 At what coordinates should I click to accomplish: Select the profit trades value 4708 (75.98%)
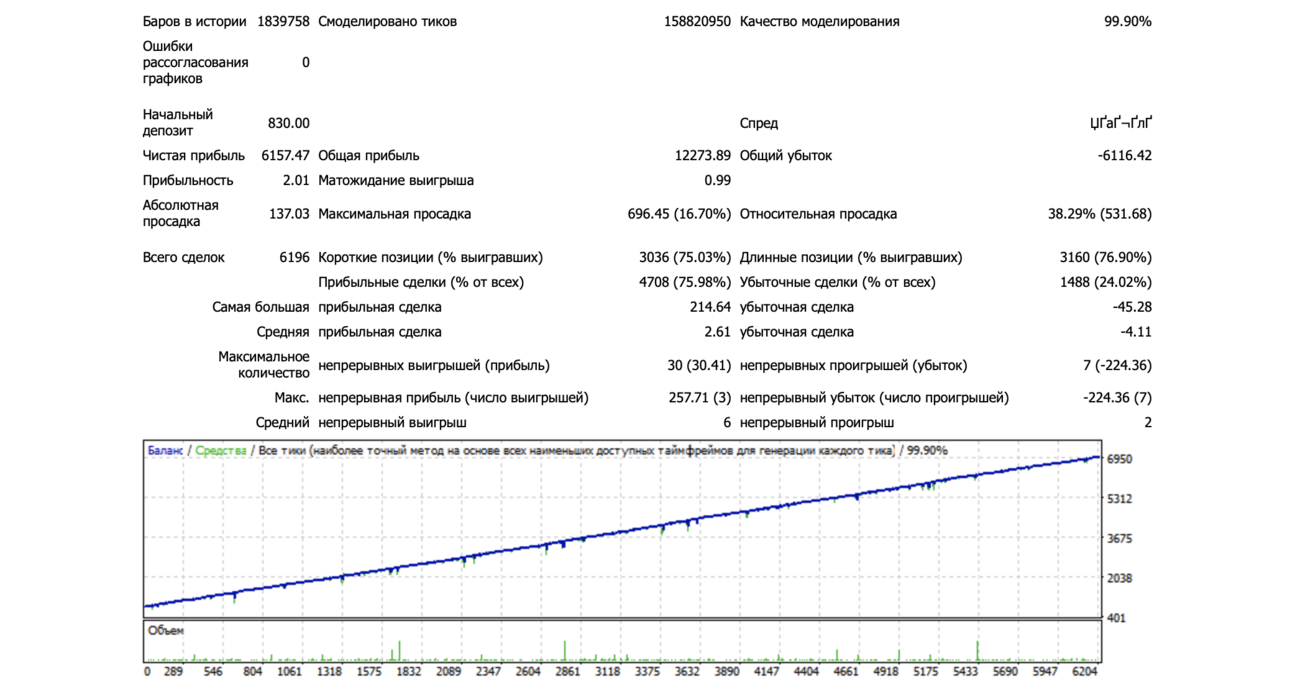[685, 282]
